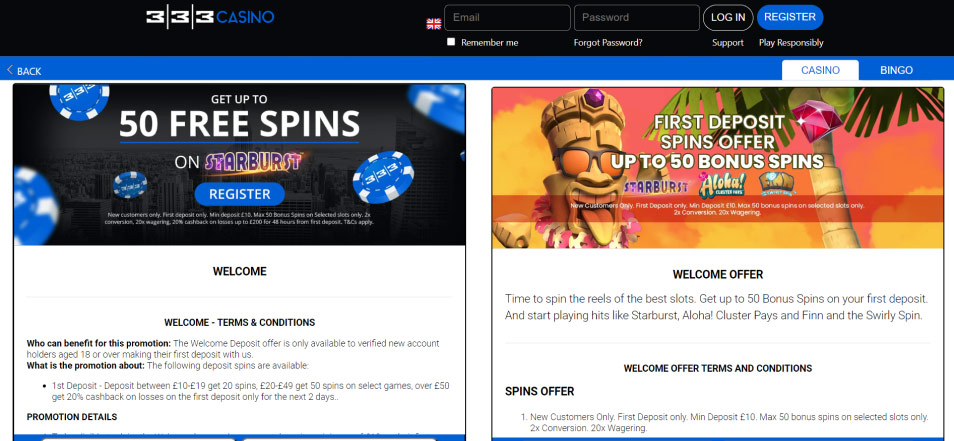The height and width of the screenshot is (441, 954).
Task: Click the First Deposit Spins Offer tiki banner
Action: click(717, 168)
